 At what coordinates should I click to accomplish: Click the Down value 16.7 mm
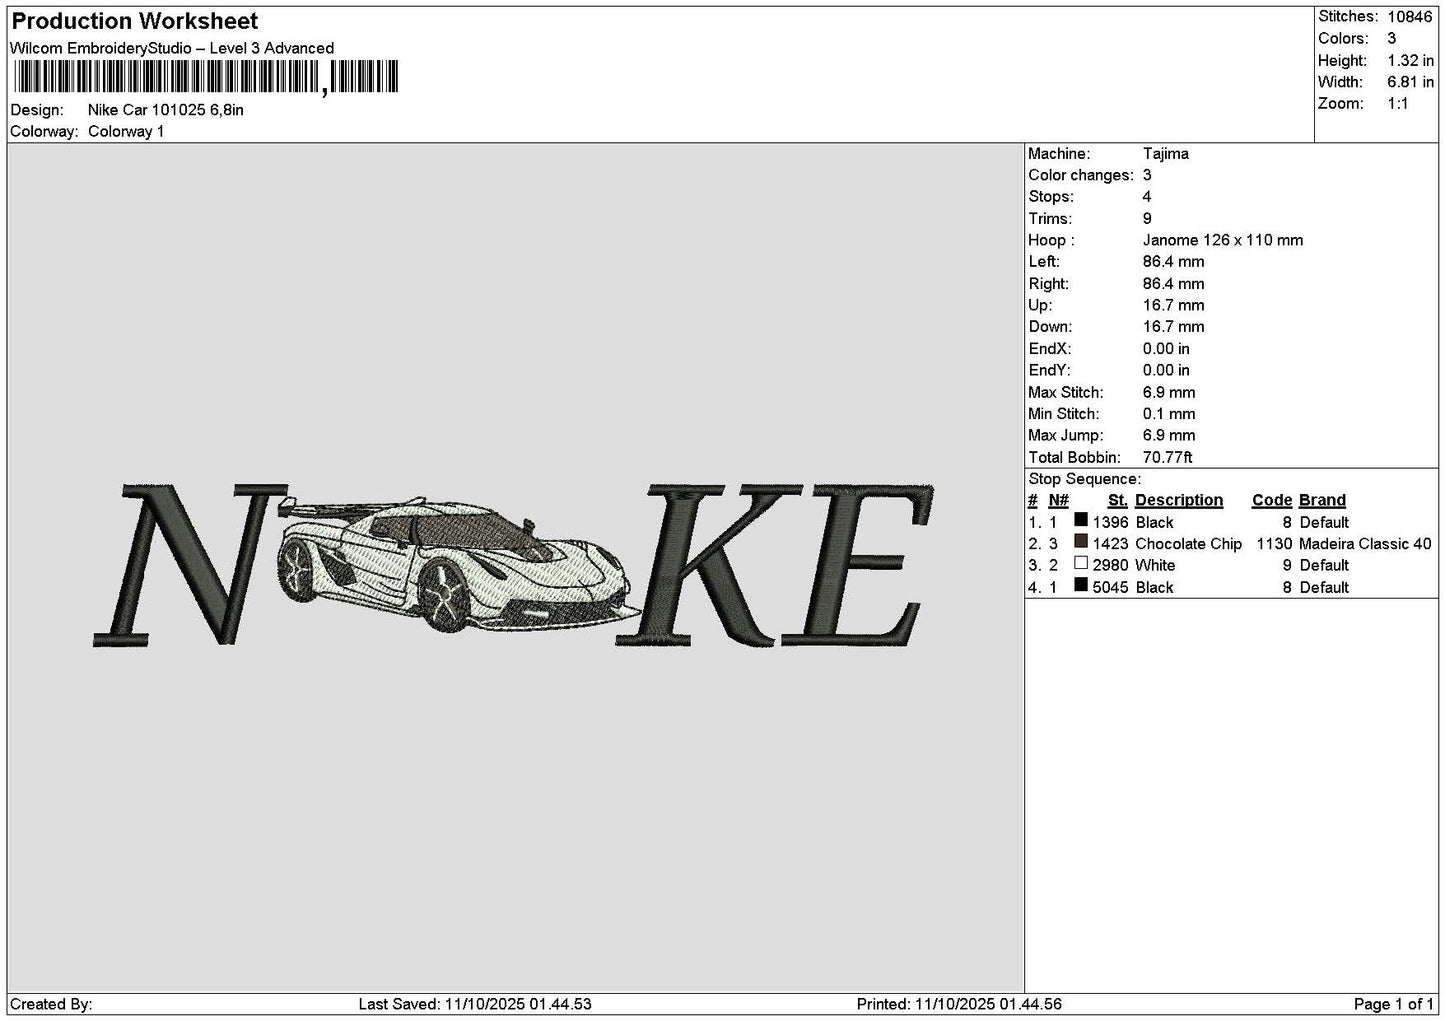tap(1174, 327)
